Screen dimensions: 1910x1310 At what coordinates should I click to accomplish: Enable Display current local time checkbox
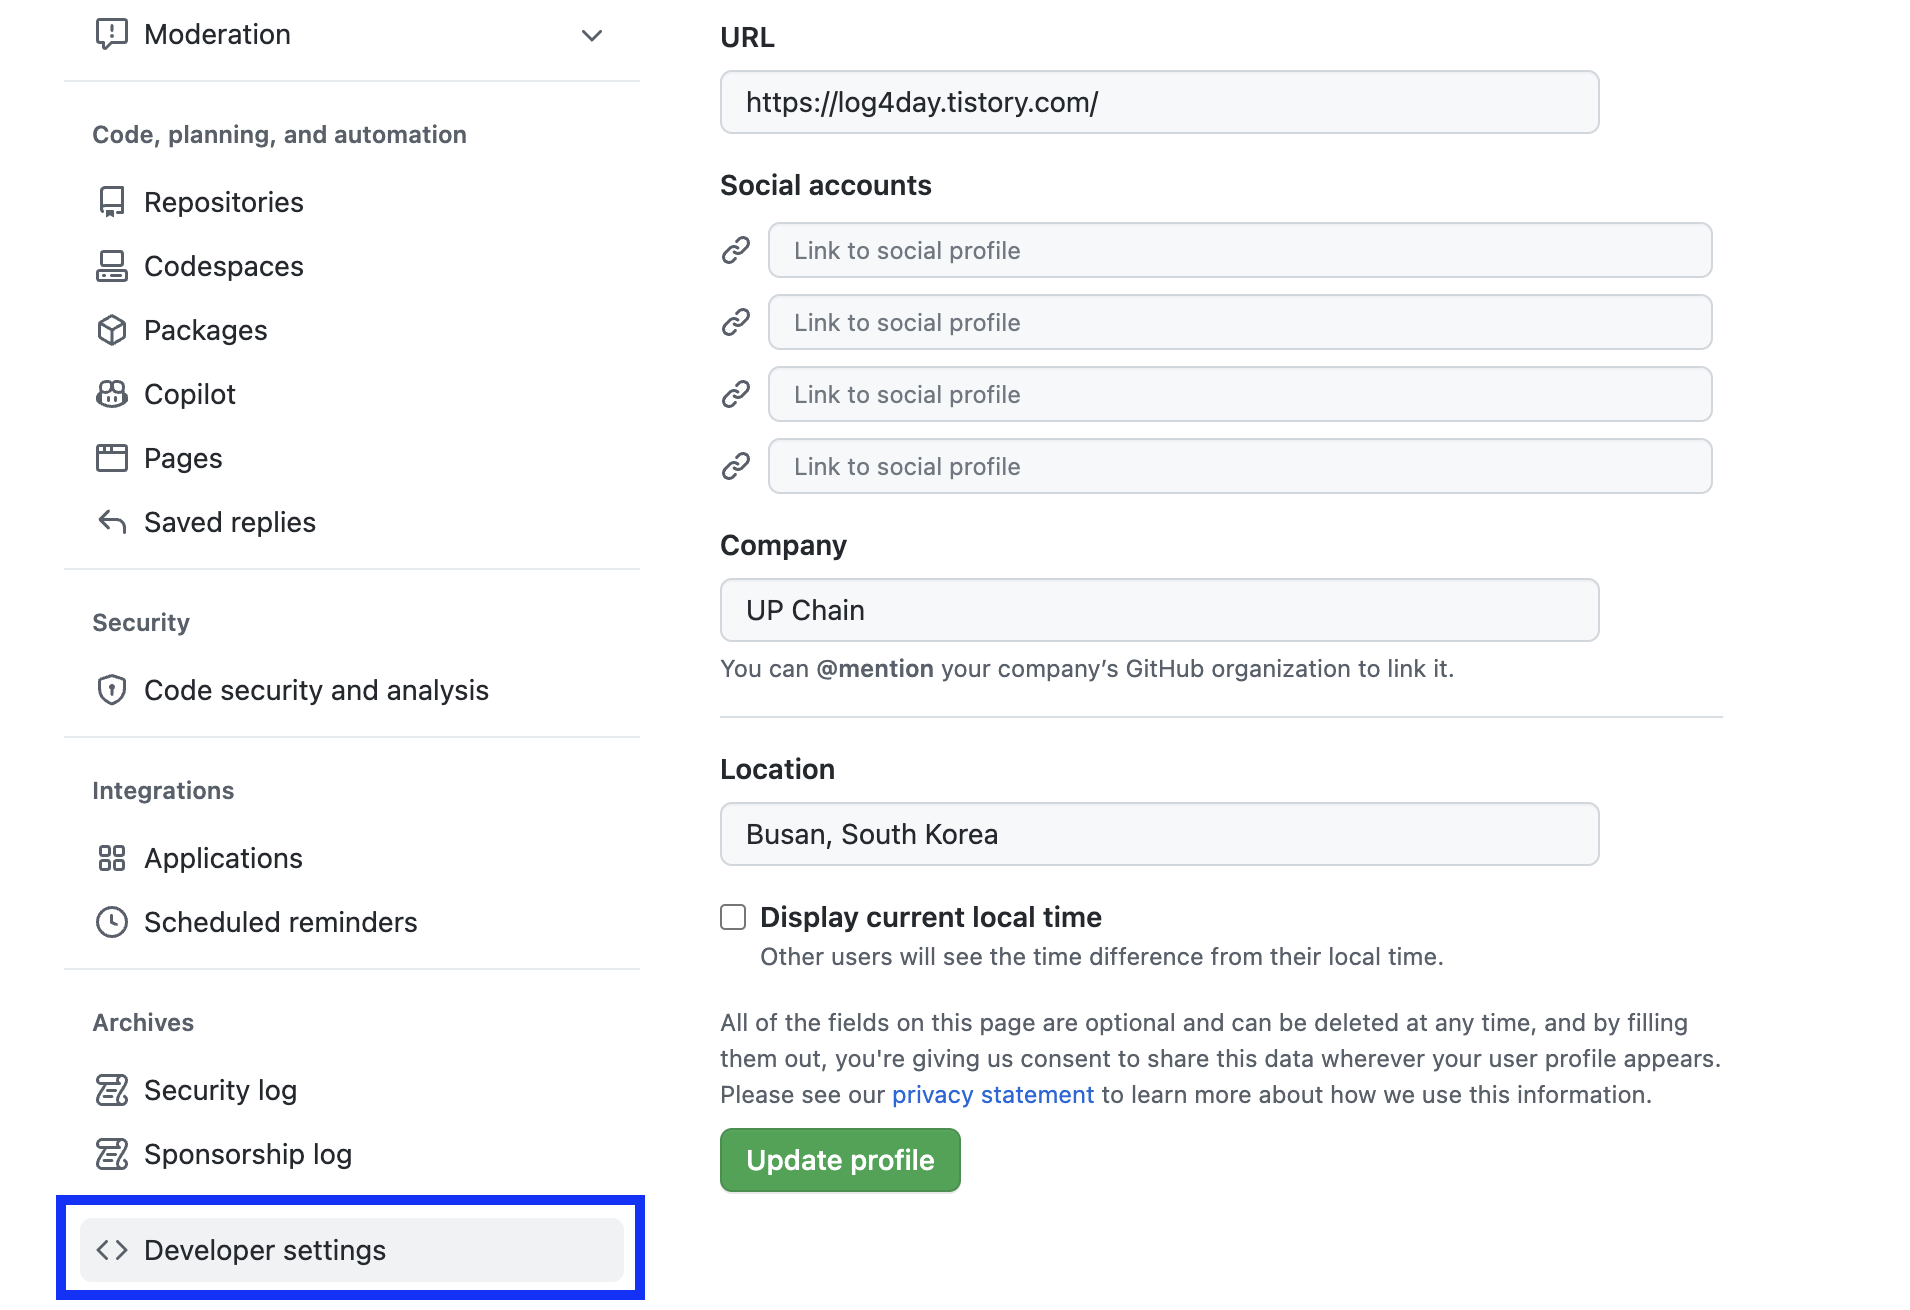click(733, 917)
